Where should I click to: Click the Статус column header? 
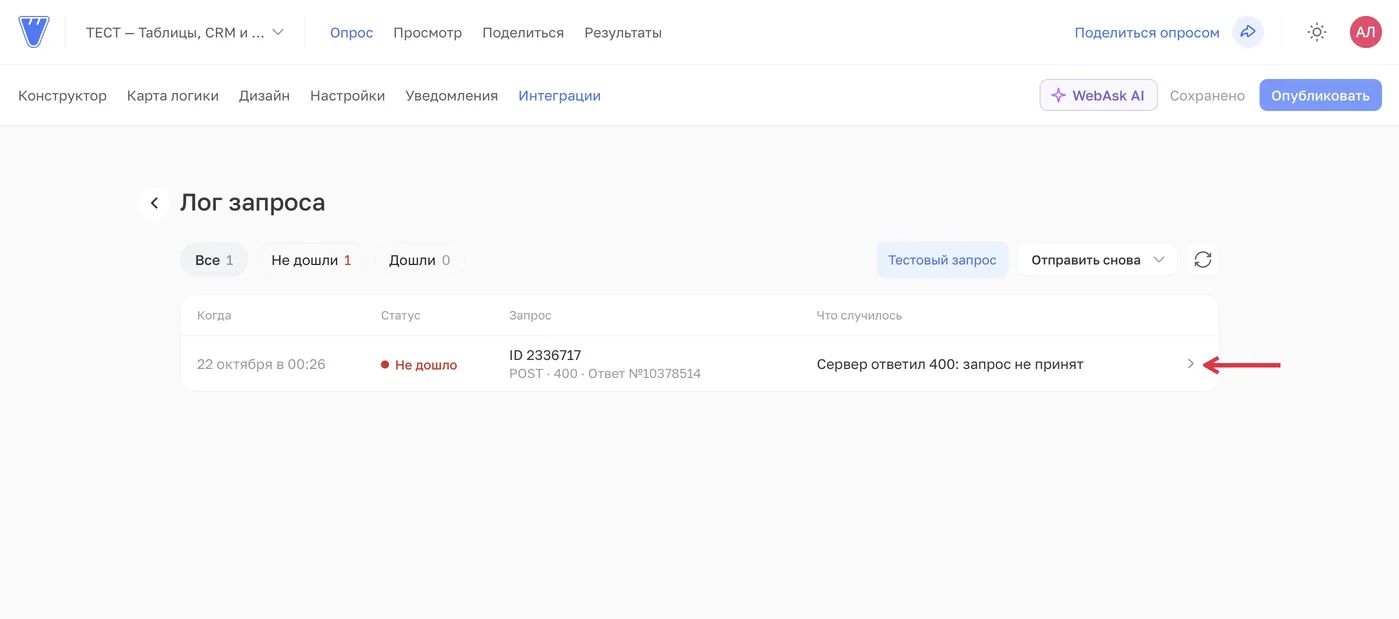(400, 315)
